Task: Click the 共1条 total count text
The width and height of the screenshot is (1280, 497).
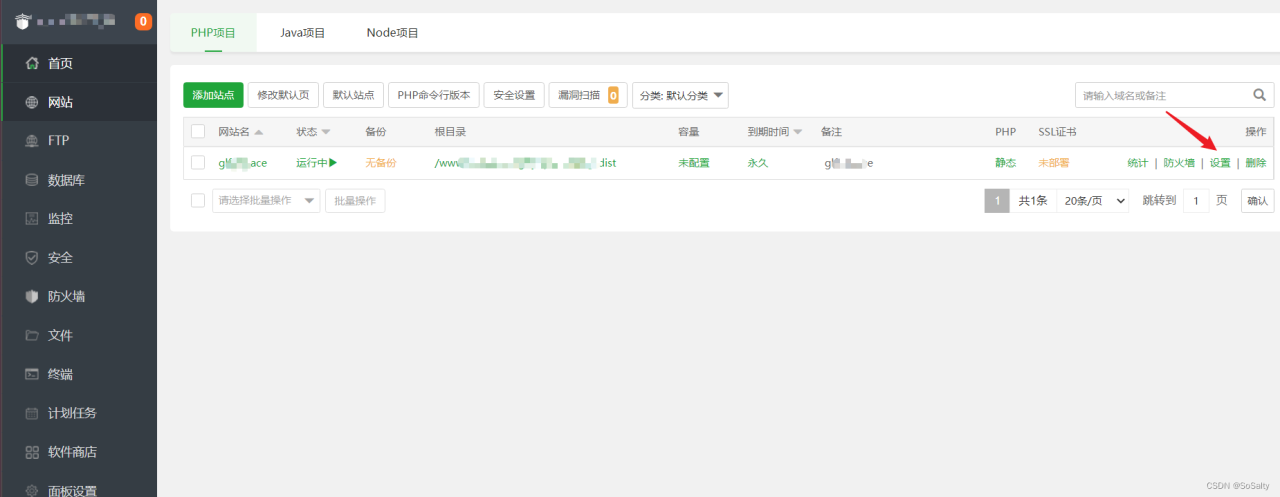Action: pyautogui.click(x=1033, y=200)
